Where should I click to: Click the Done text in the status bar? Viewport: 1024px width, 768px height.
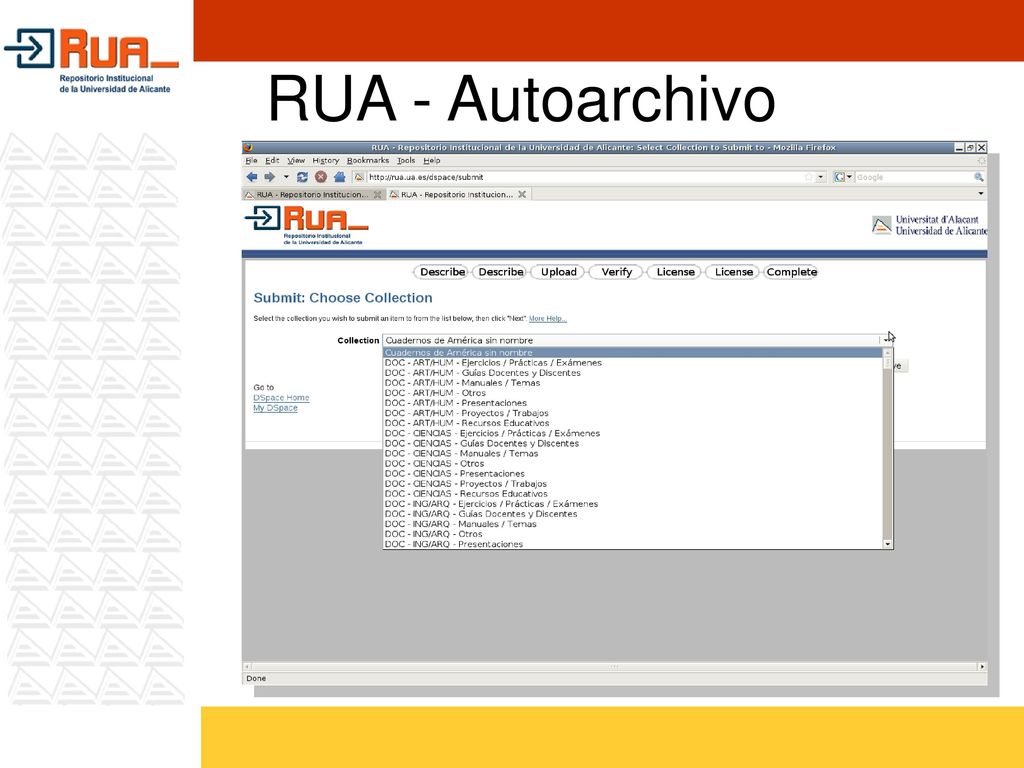[x=256, y=679]
